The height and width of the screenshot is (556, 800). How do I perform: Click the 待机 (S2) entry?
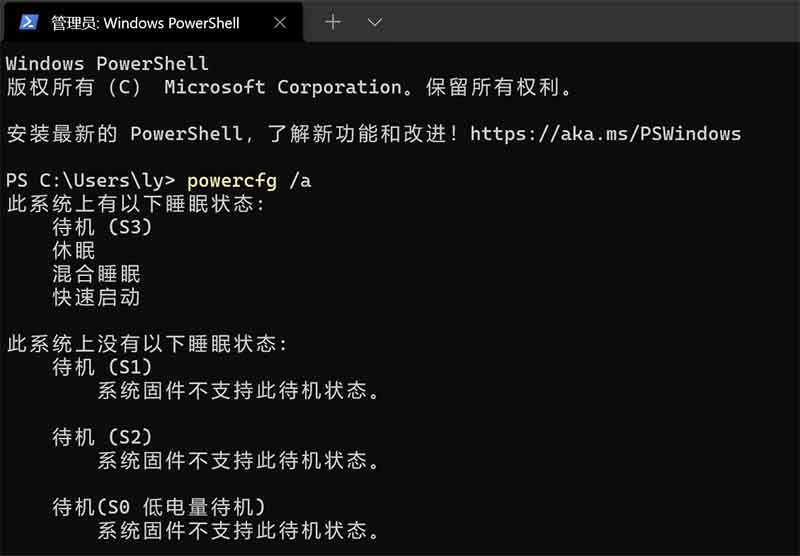tap(102, 437)
